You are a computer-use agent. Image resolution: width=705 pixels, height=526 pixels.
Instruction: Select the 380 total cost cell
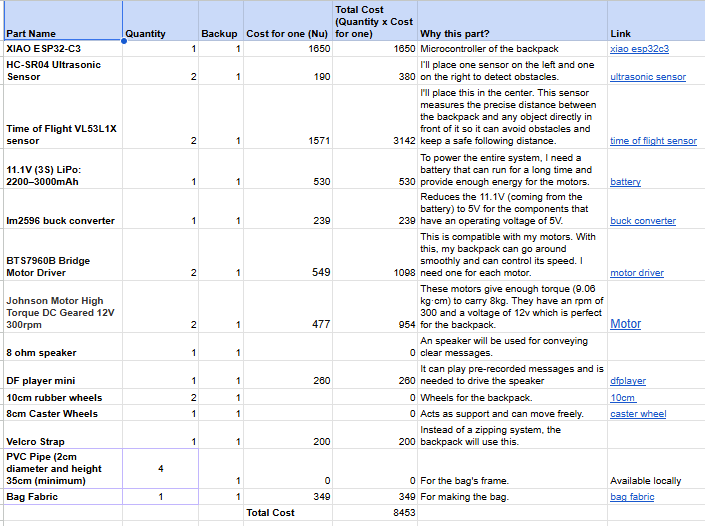click(x=375, y=71)
